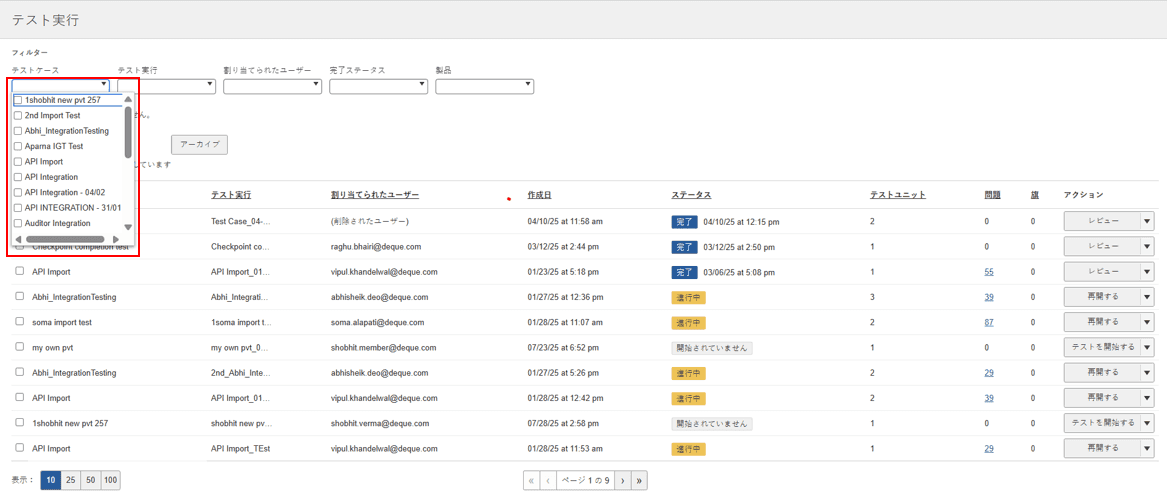This screenshot has width=1167, height=497.
Task: Open the 割り当てられたユーザー filter dropdown
Action: [272, 86]
